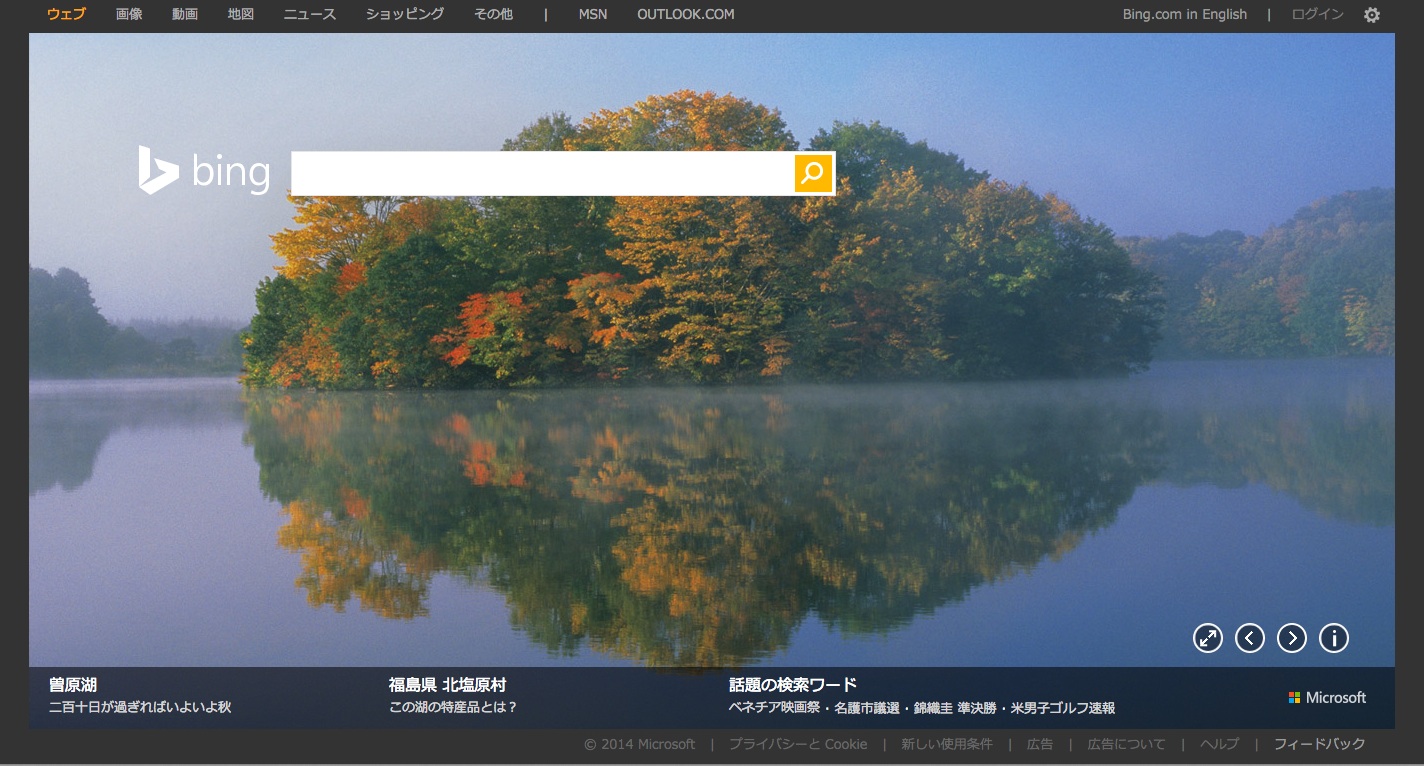The image size is (1424, 766).
Task: Open the 地図 (Maps) tab
Action: (241, 14)
